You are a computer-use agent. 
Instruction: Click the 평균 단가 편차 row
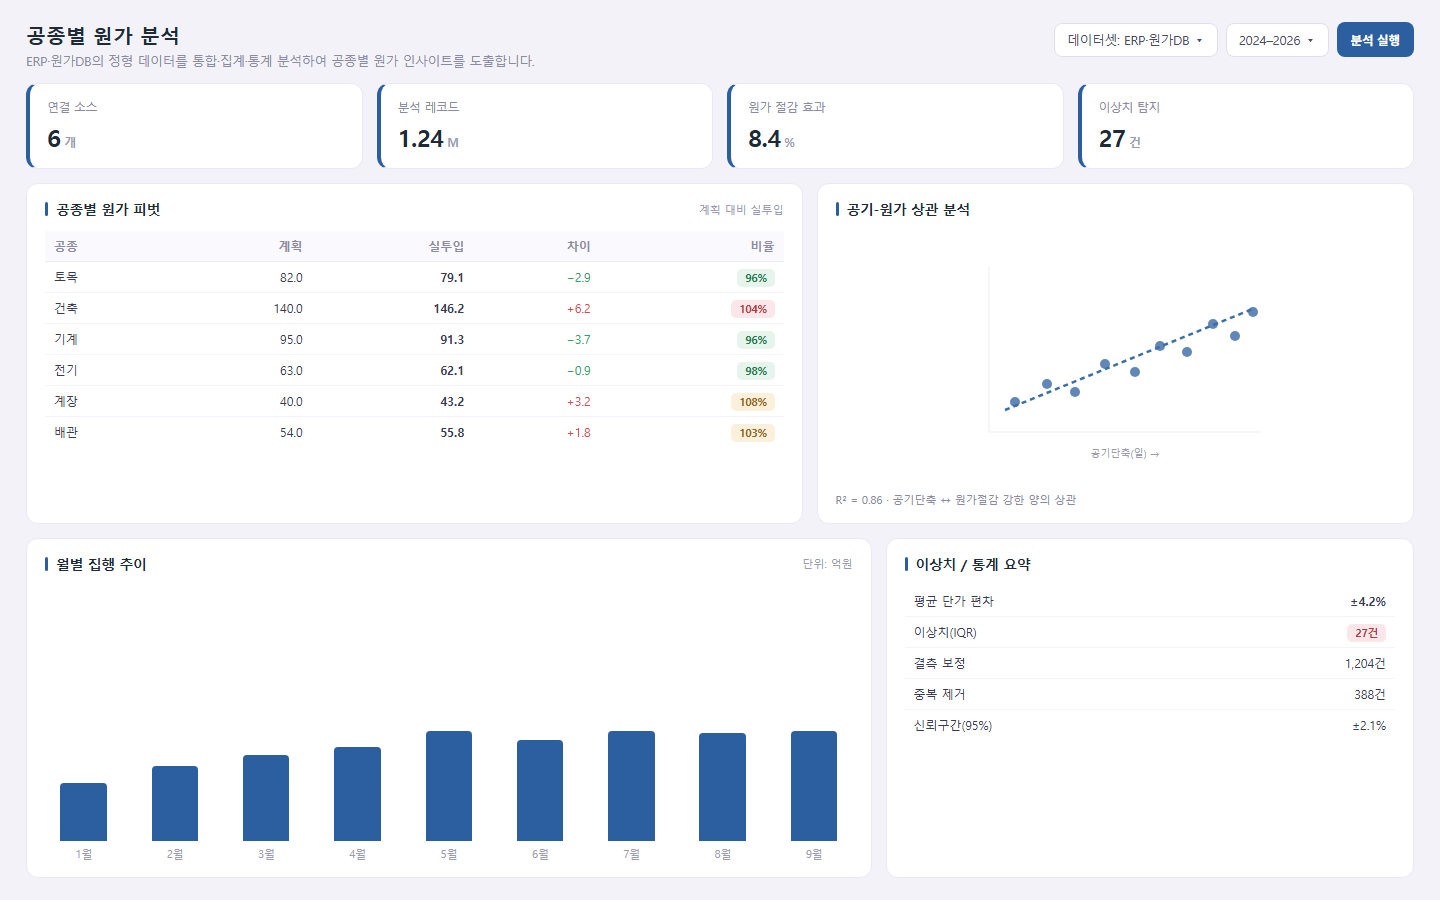point(1149,601)
